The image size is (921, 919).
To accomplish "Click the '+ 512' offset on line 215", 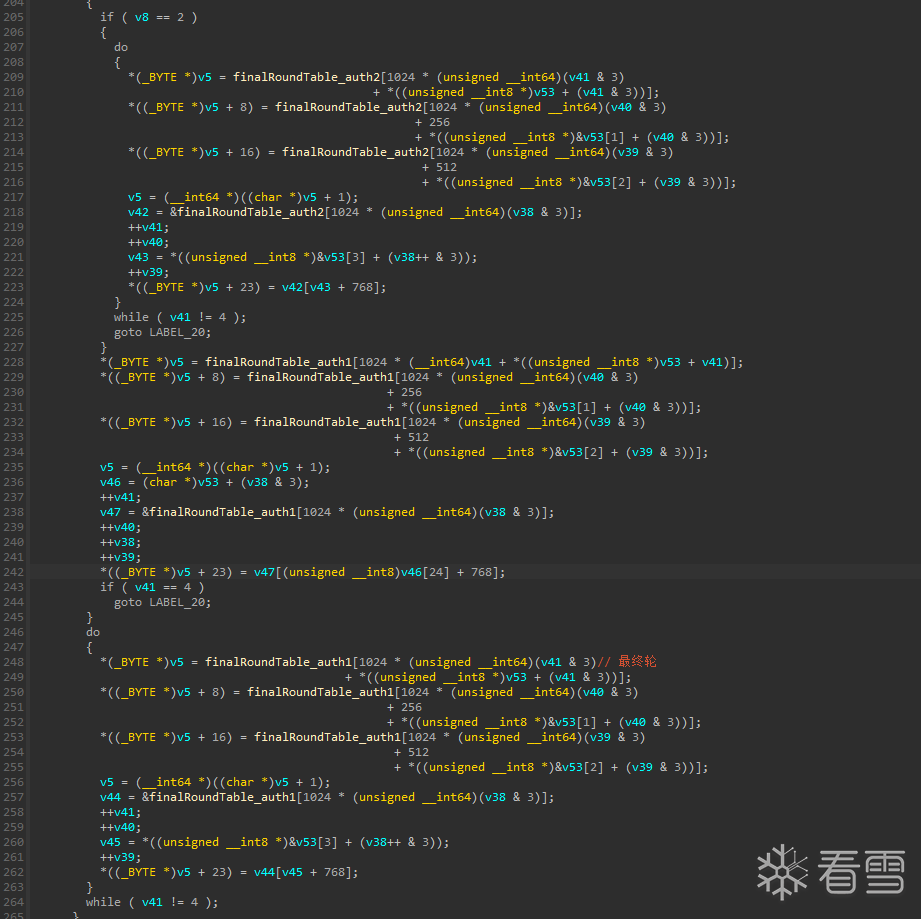I will [439, 167].
